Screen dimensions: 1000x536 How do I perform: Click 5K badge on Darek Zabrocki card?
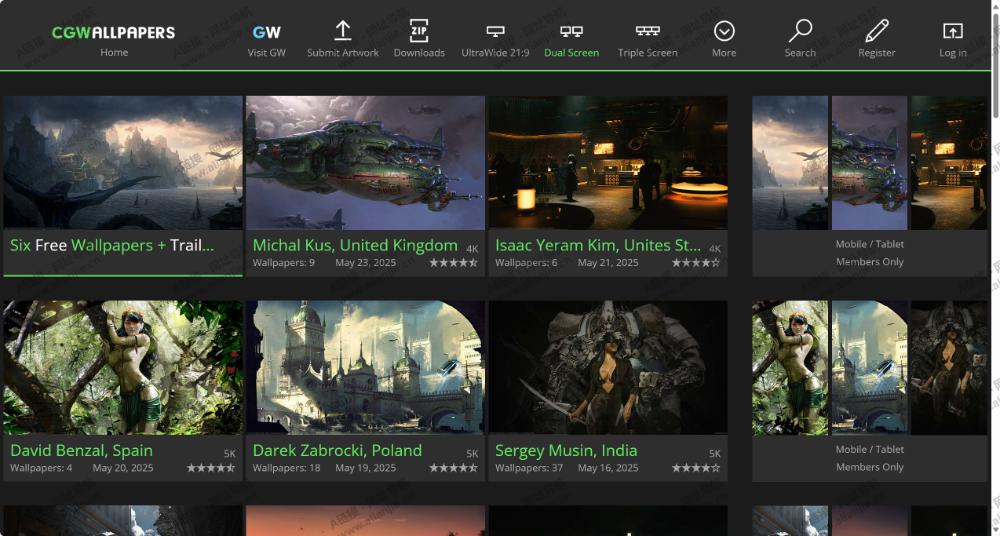pyautogui.click(x=472, y=454)
